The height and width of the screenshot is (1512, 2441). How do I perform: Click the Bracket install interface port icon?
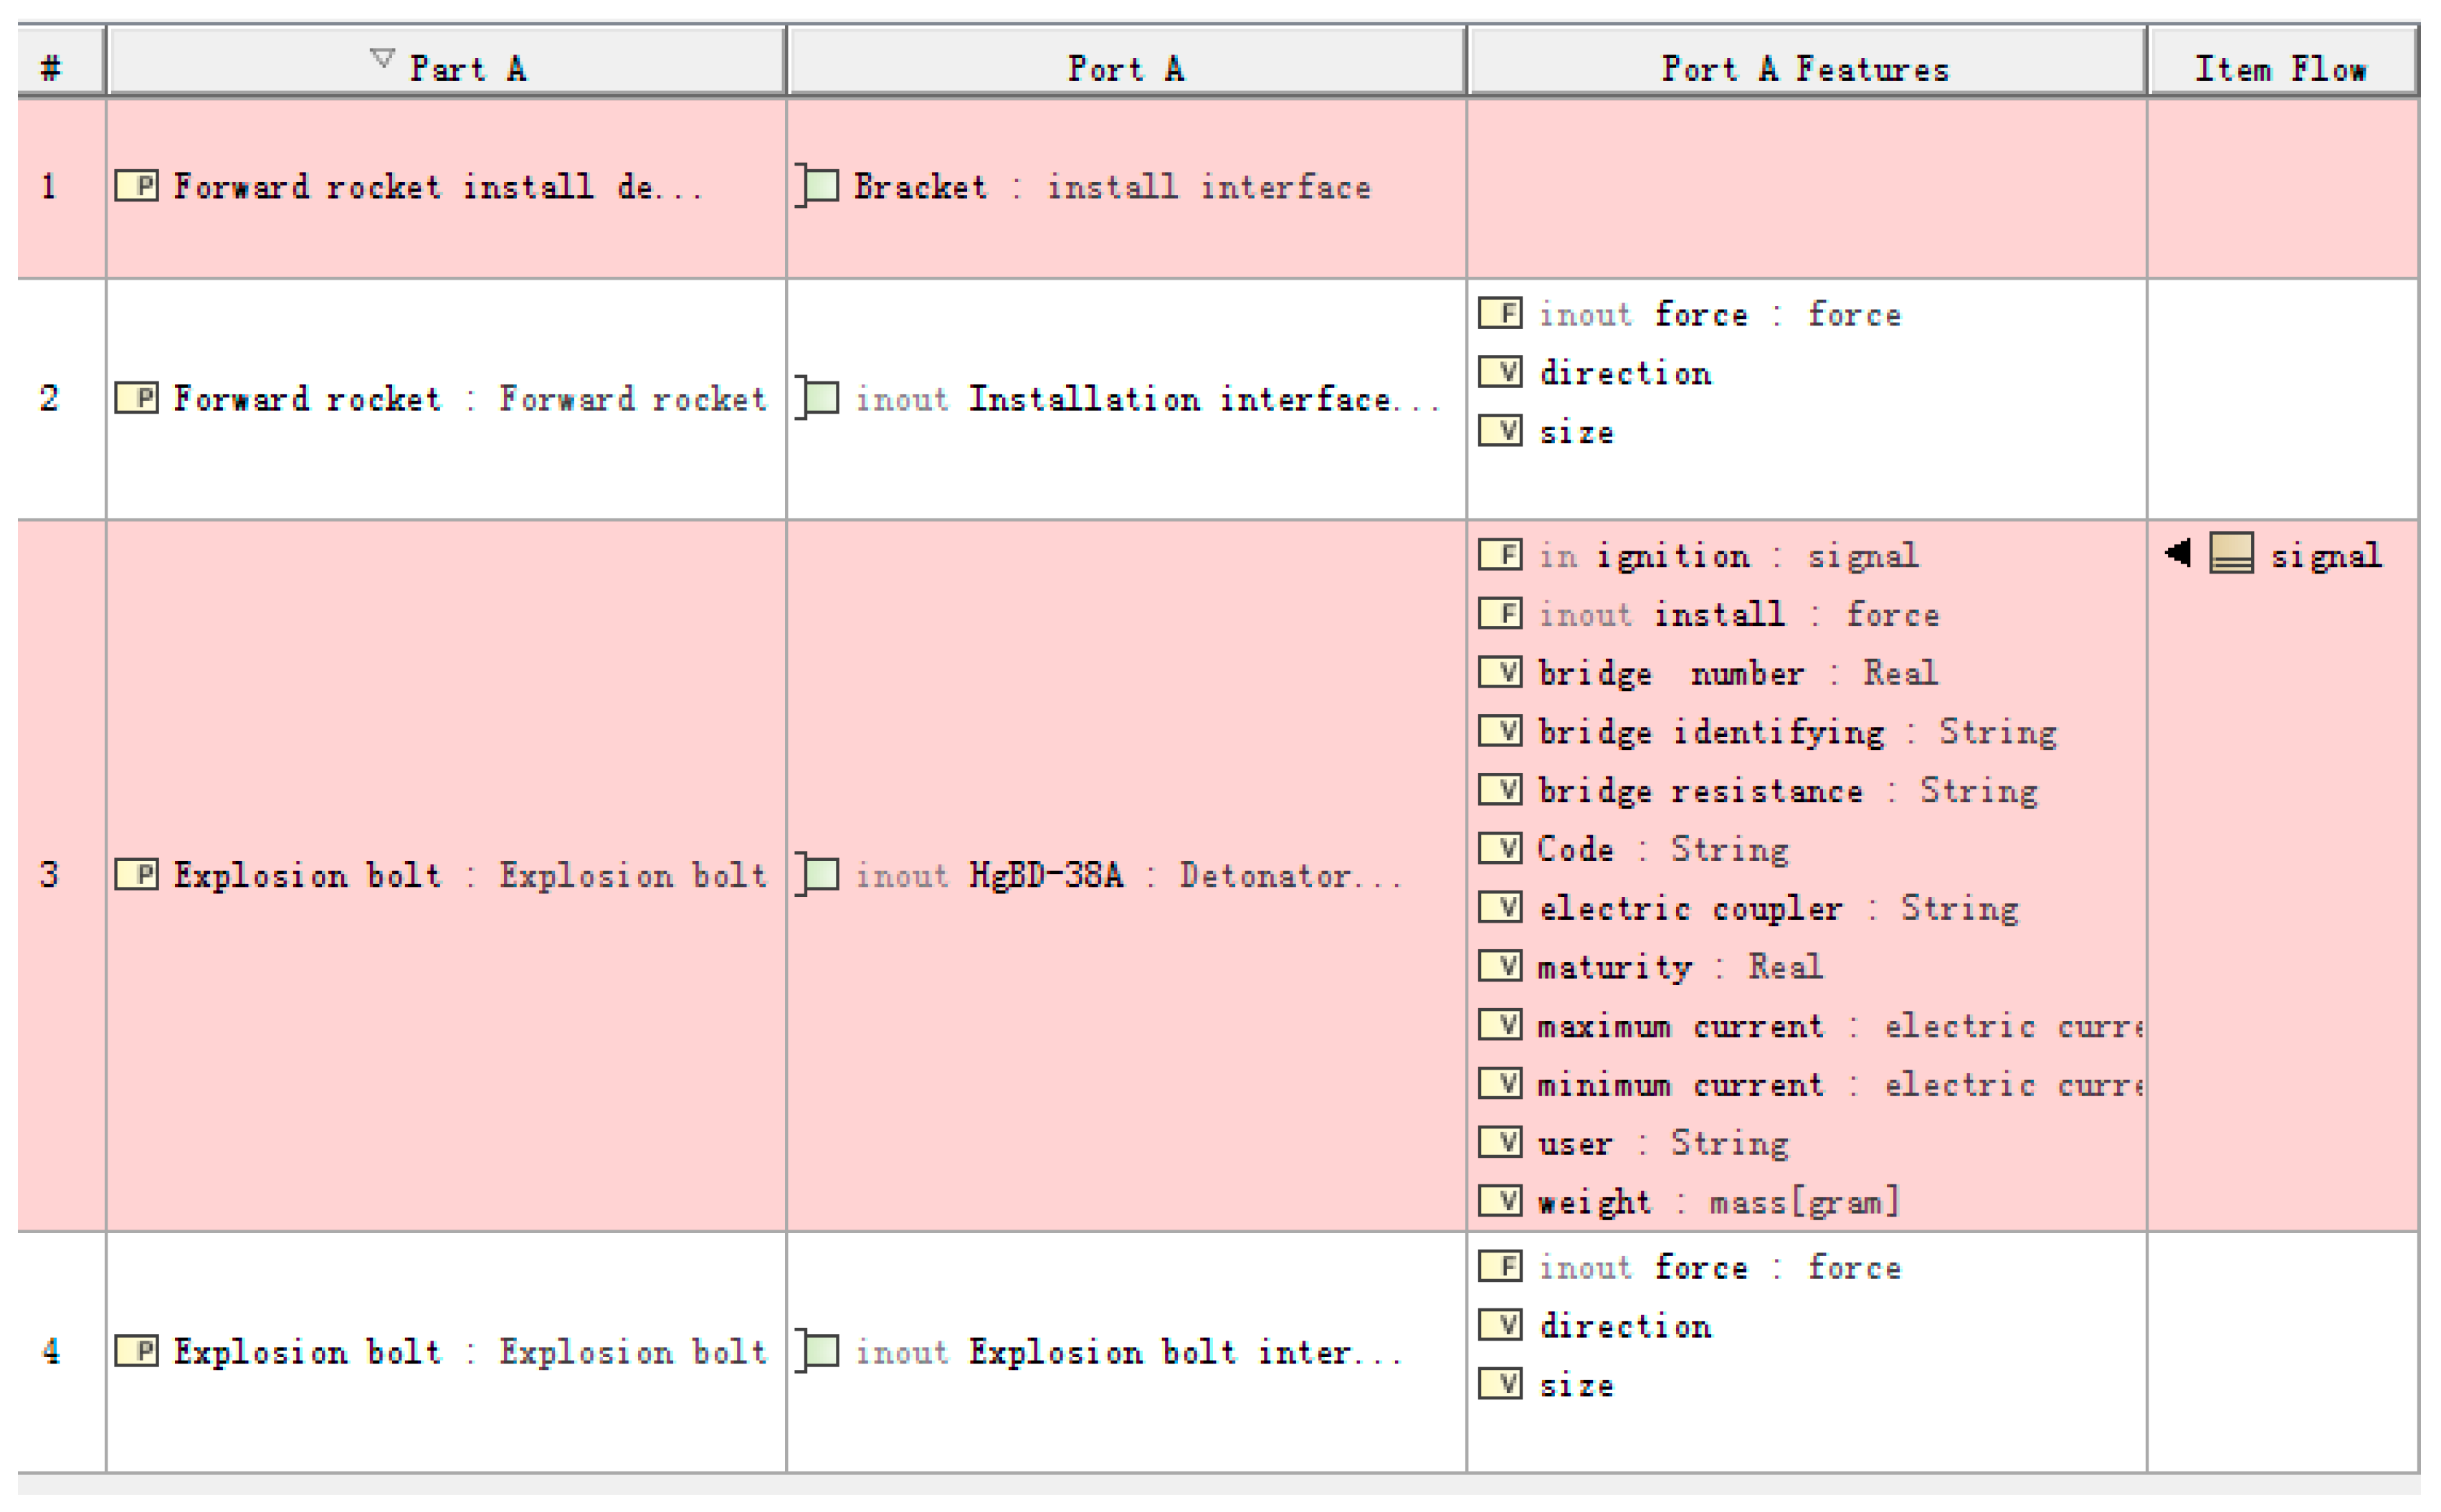click(x=817, y=186)
